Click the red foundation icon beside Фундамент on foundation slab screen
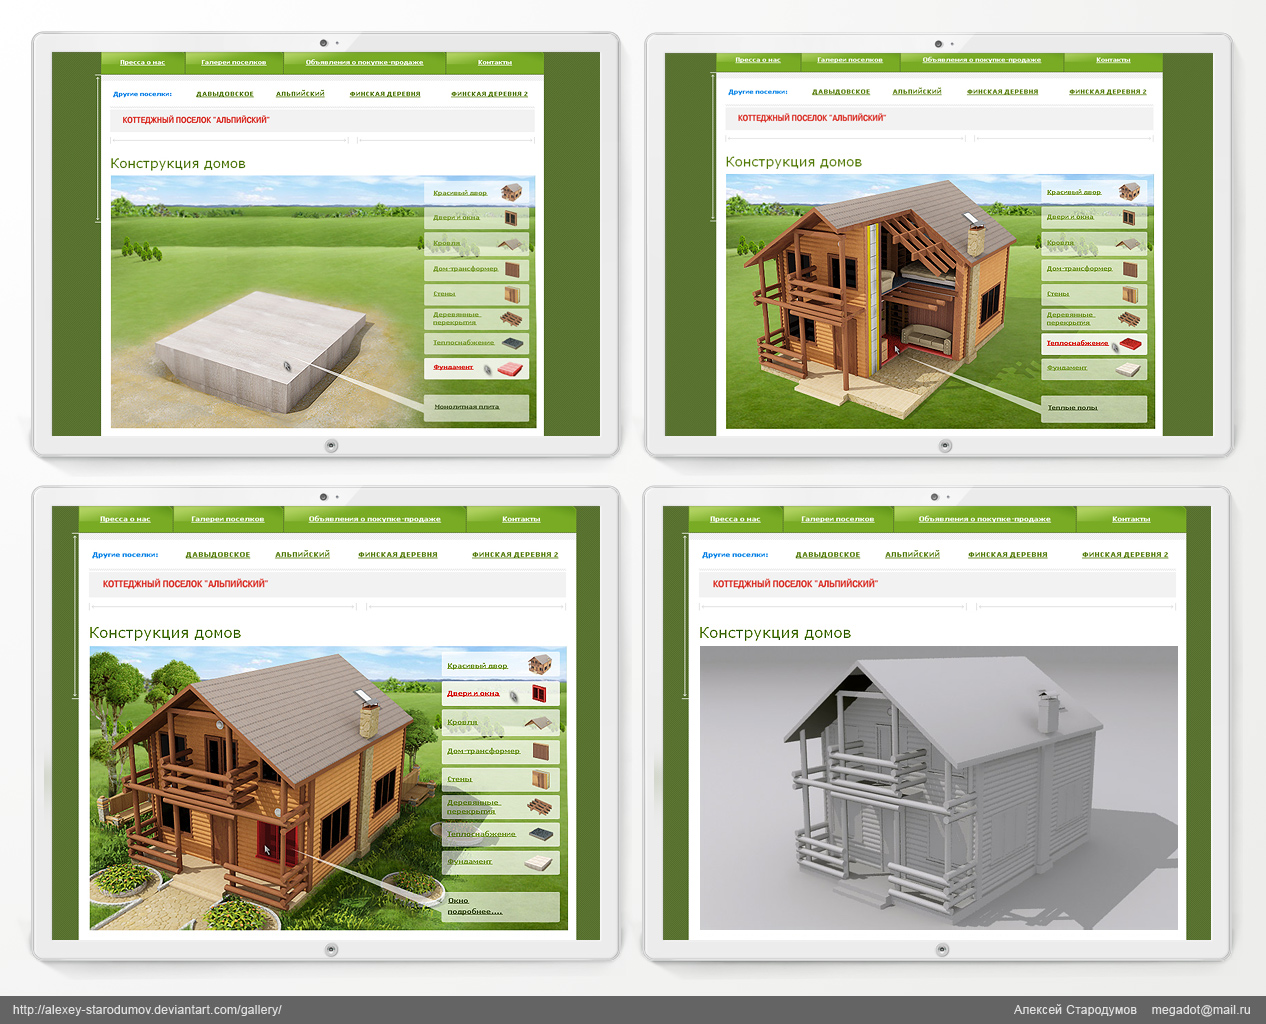This screenshot has height=1024, width=1266. point(511,369)
